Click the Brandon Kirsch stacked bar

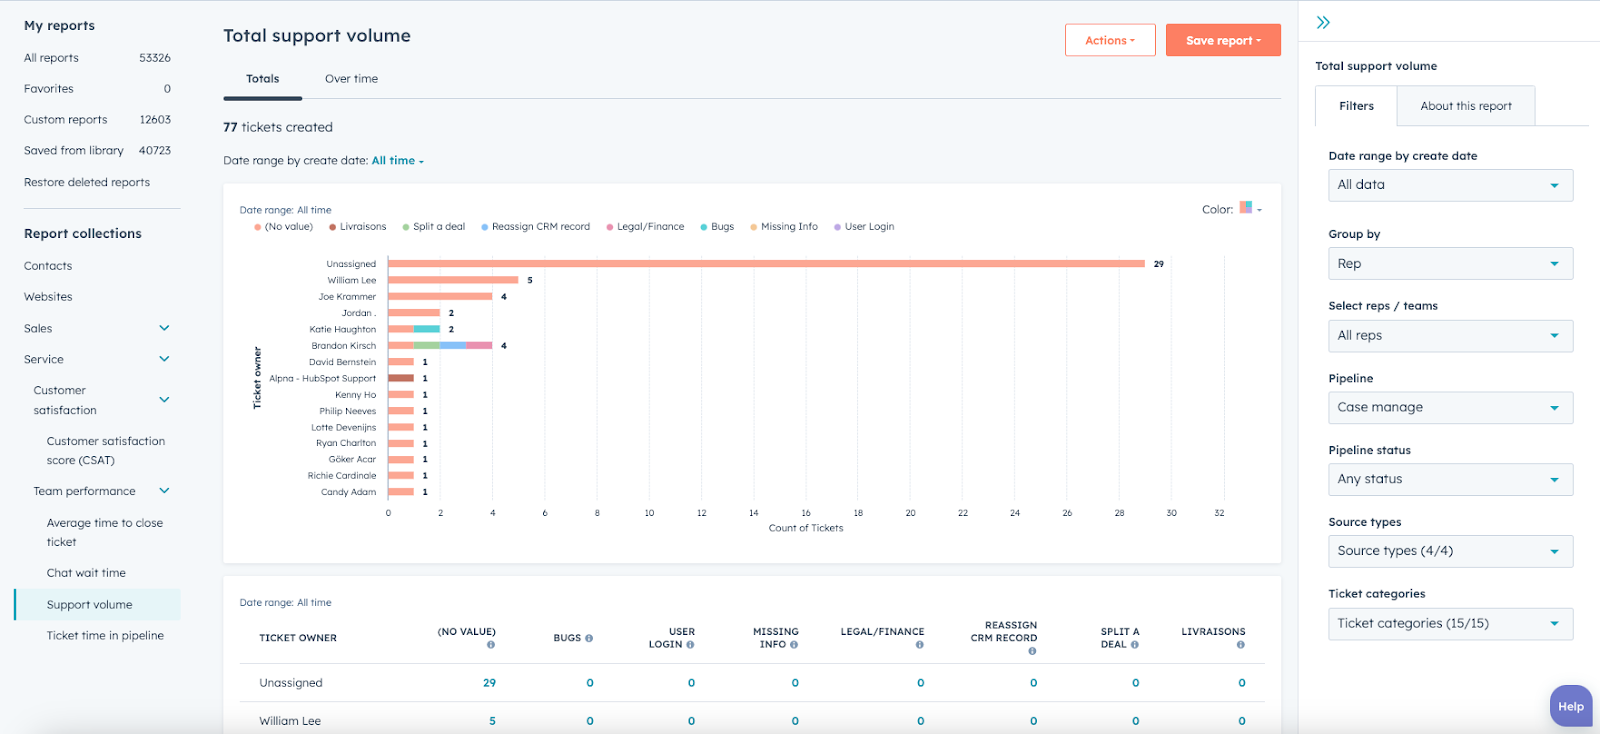[440, 345]
